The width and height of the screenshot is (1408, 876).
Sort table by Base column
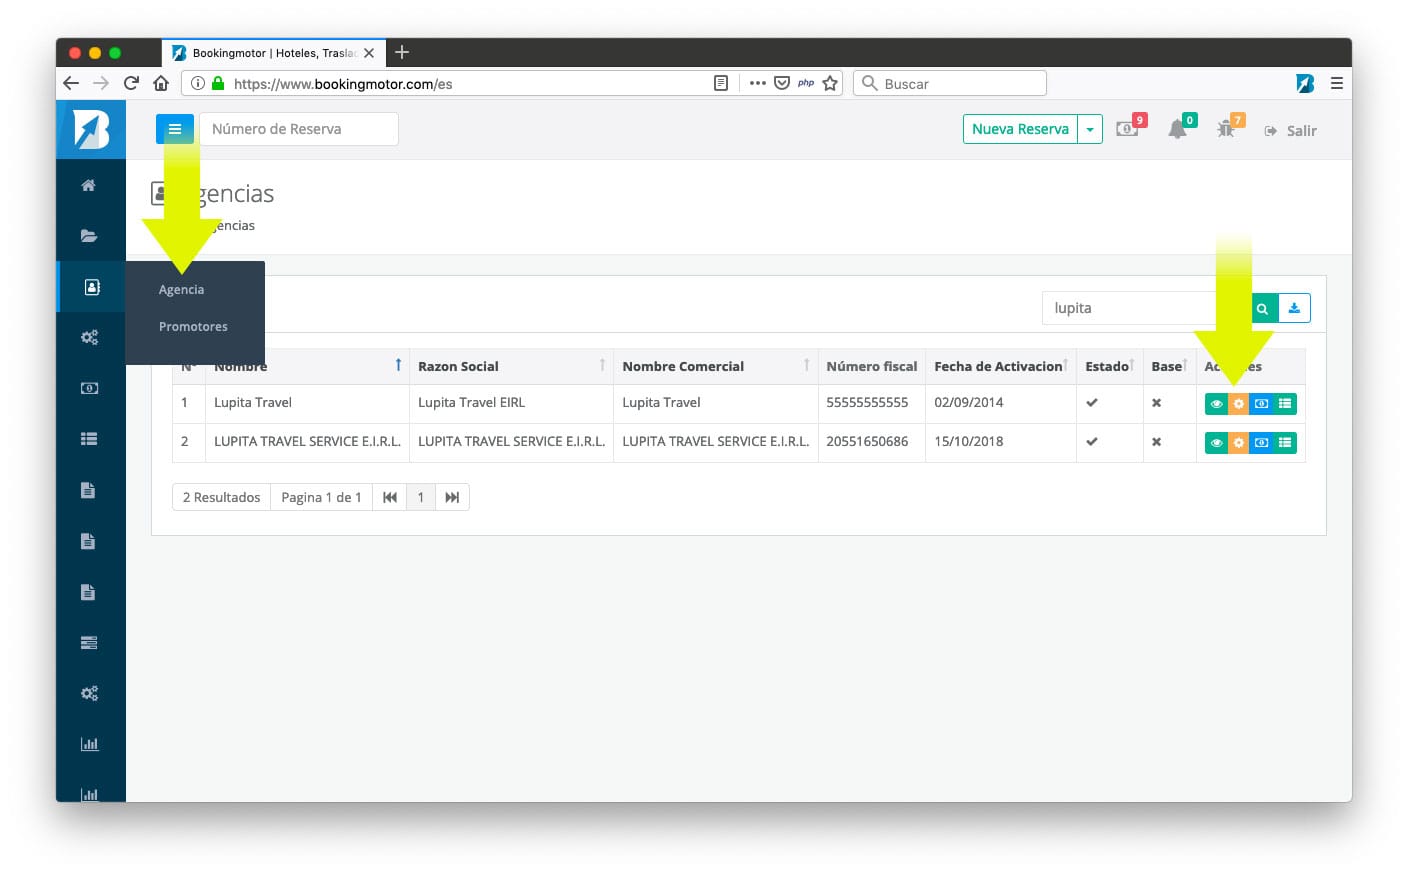click(x=1170, y=366)
